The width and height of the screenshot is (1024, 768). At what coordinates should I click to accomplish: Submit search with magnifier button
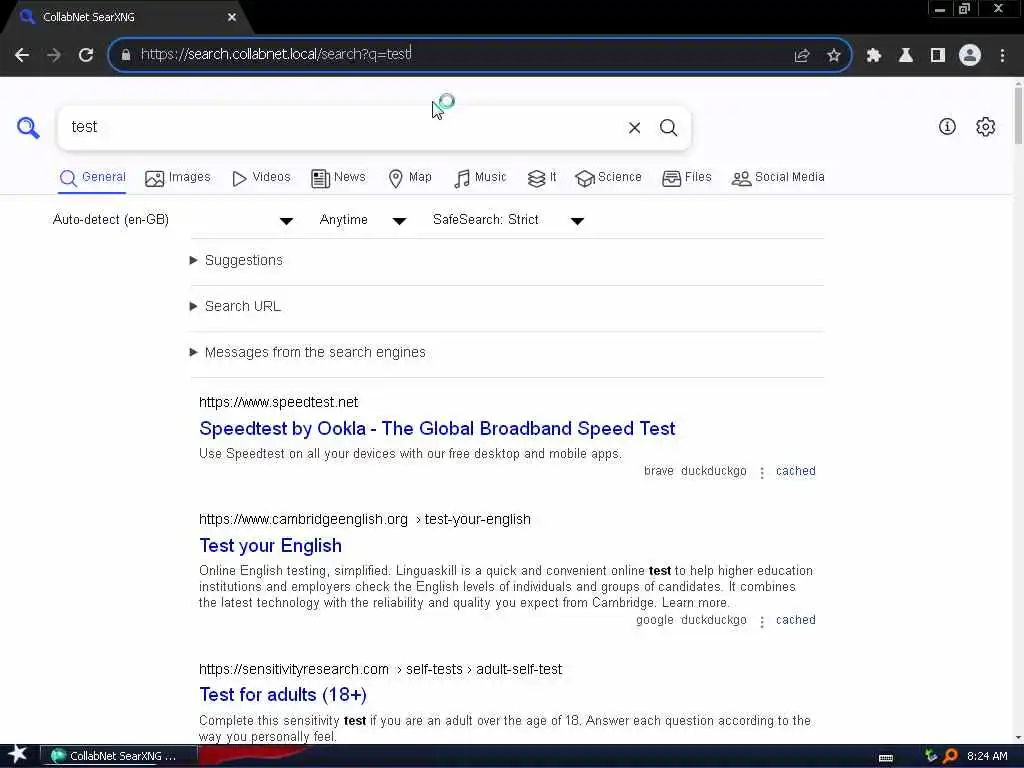[x=668, y=127]
